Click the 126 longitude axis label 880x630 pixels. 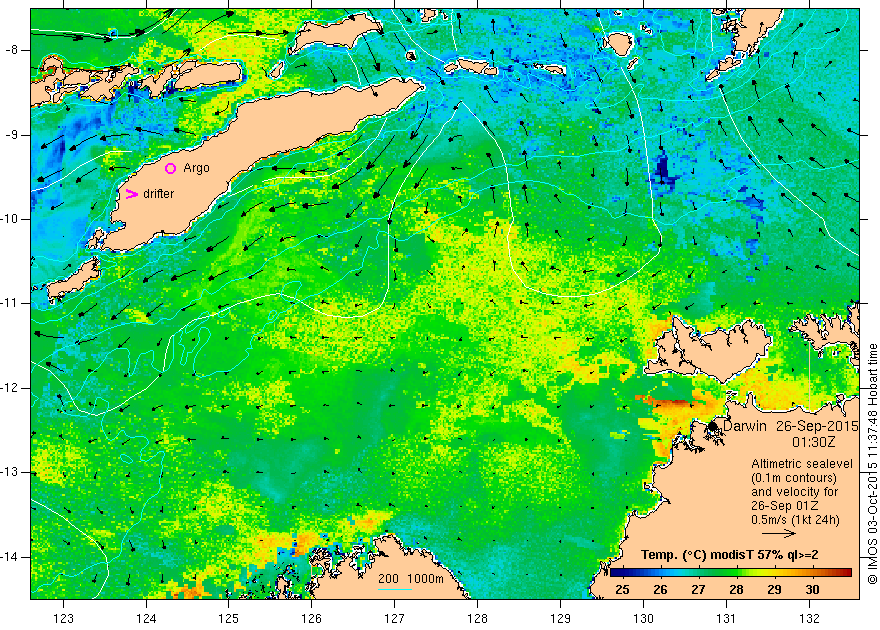(x=311, y=619)
